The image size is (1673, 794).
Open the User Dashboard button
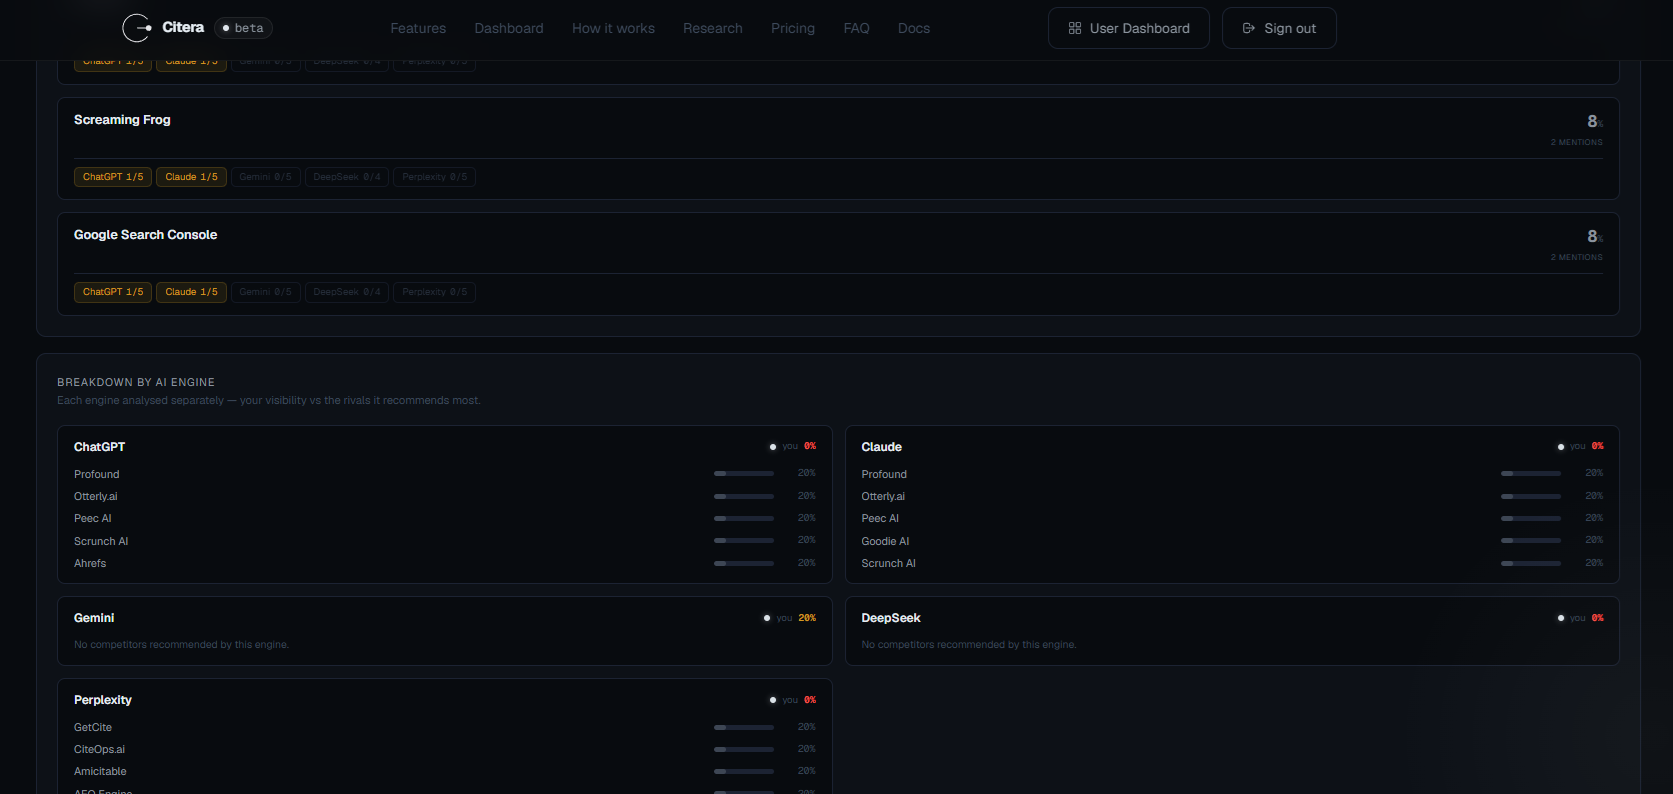click(x=1129, y=28)
